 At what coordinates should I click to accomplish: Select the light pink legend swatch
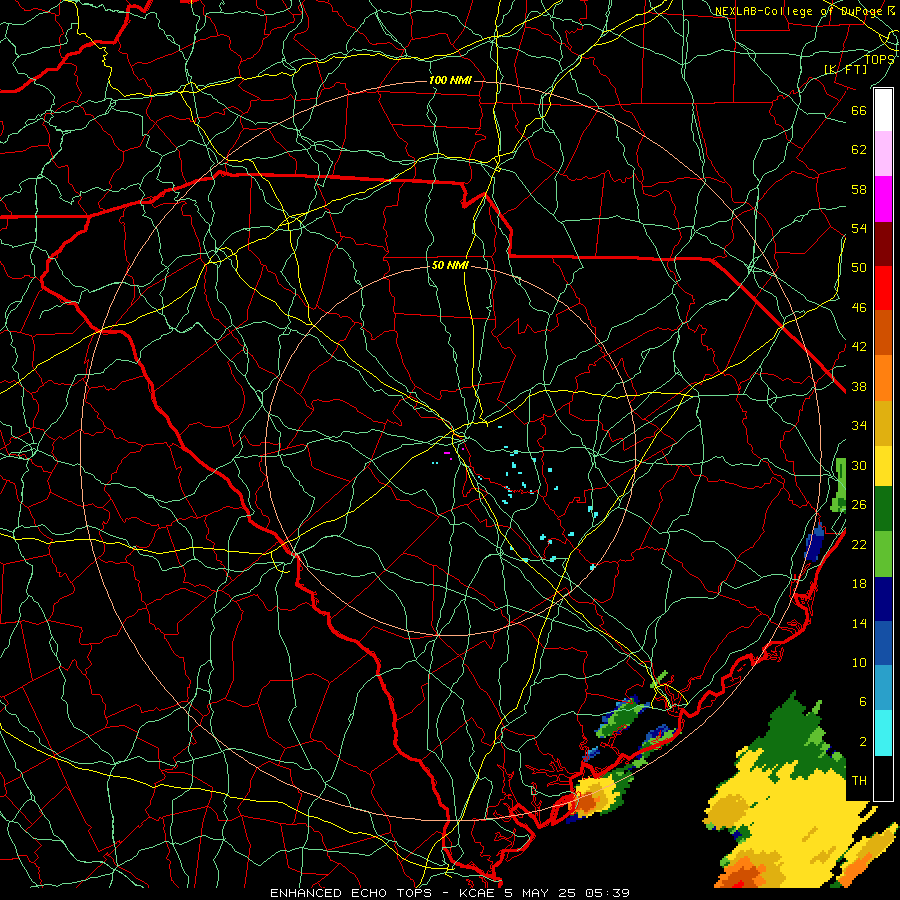pyautogui.click(x=883, y=154)
